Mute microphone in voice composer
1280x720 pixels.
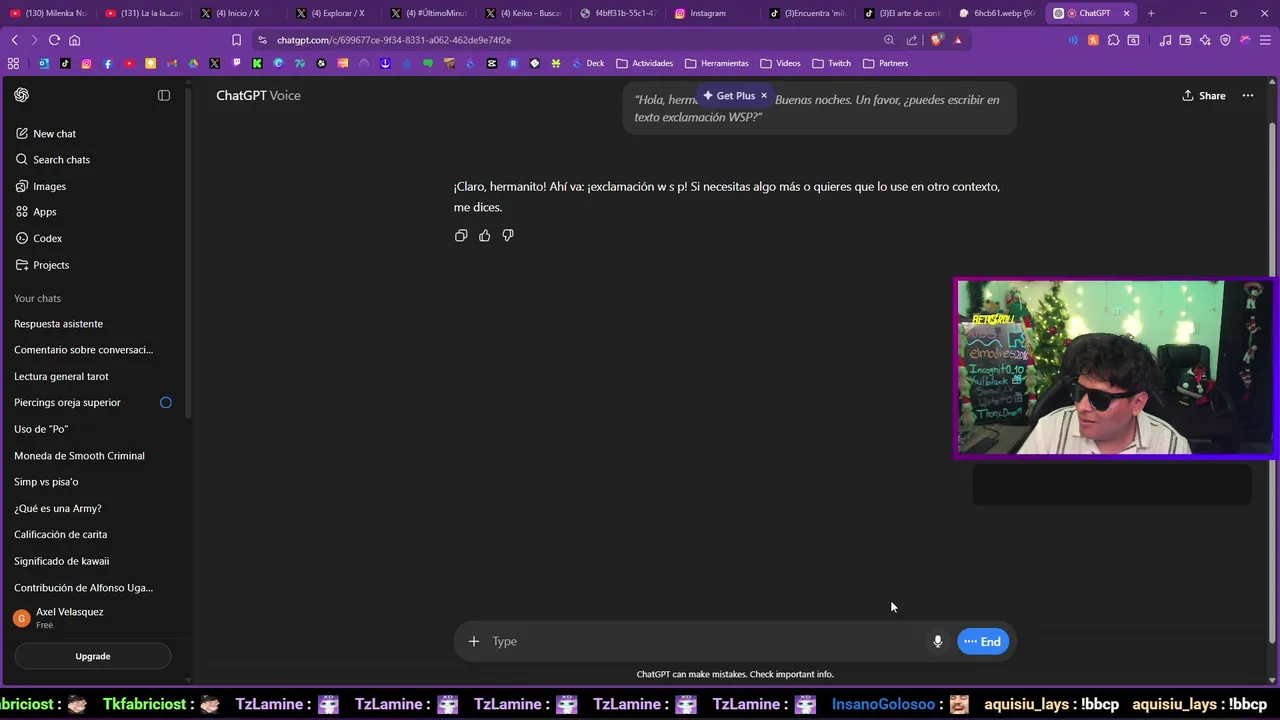[x=938, y=642]
